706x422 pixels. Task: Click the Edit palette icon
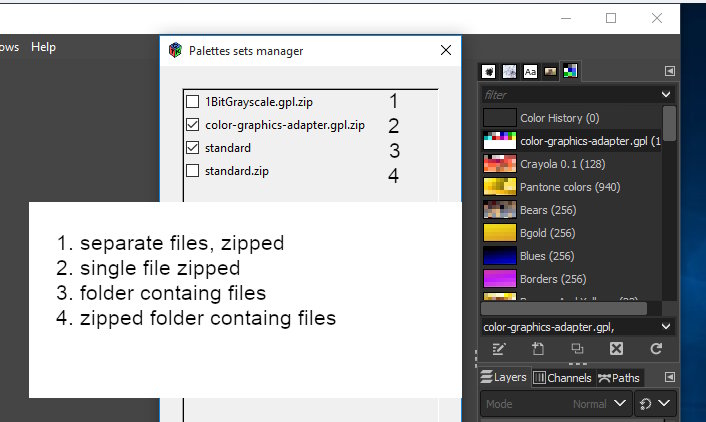tap(499, 349)
